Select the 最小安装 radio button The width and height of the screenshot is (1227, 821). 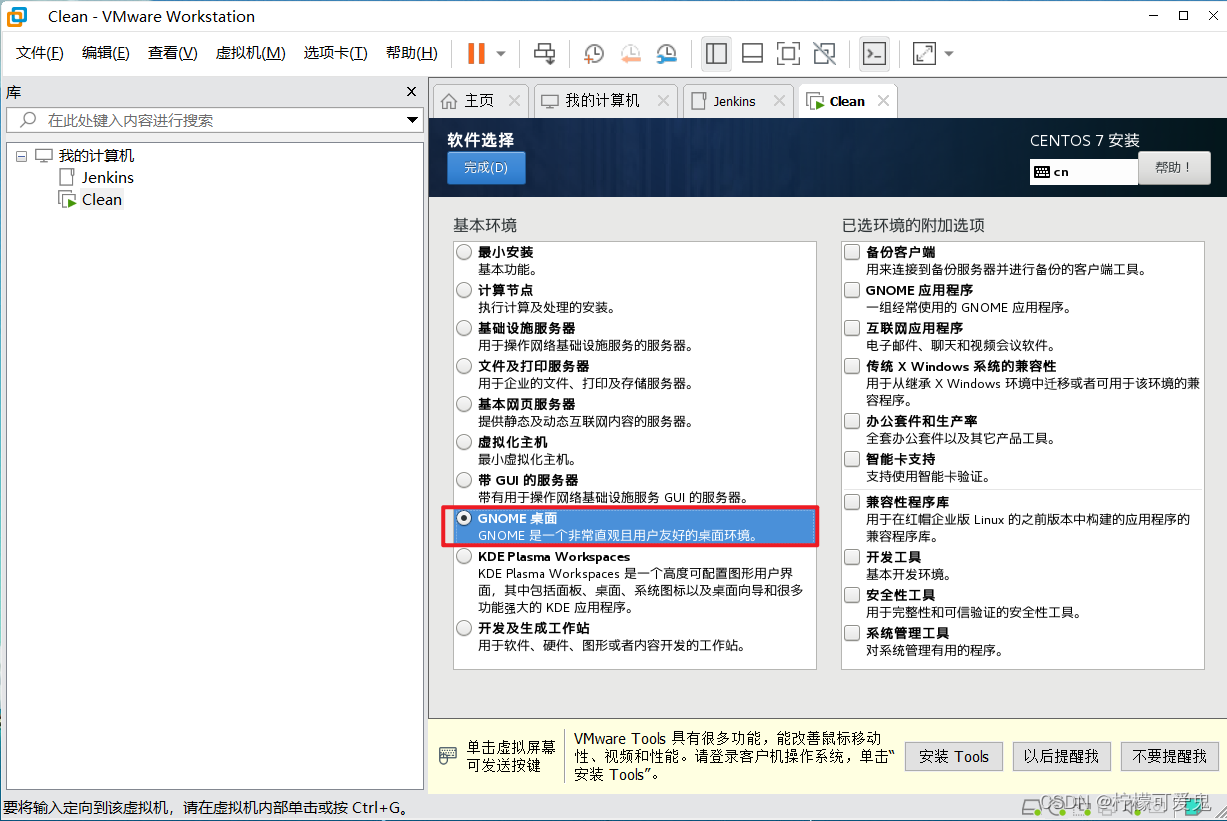464,252
